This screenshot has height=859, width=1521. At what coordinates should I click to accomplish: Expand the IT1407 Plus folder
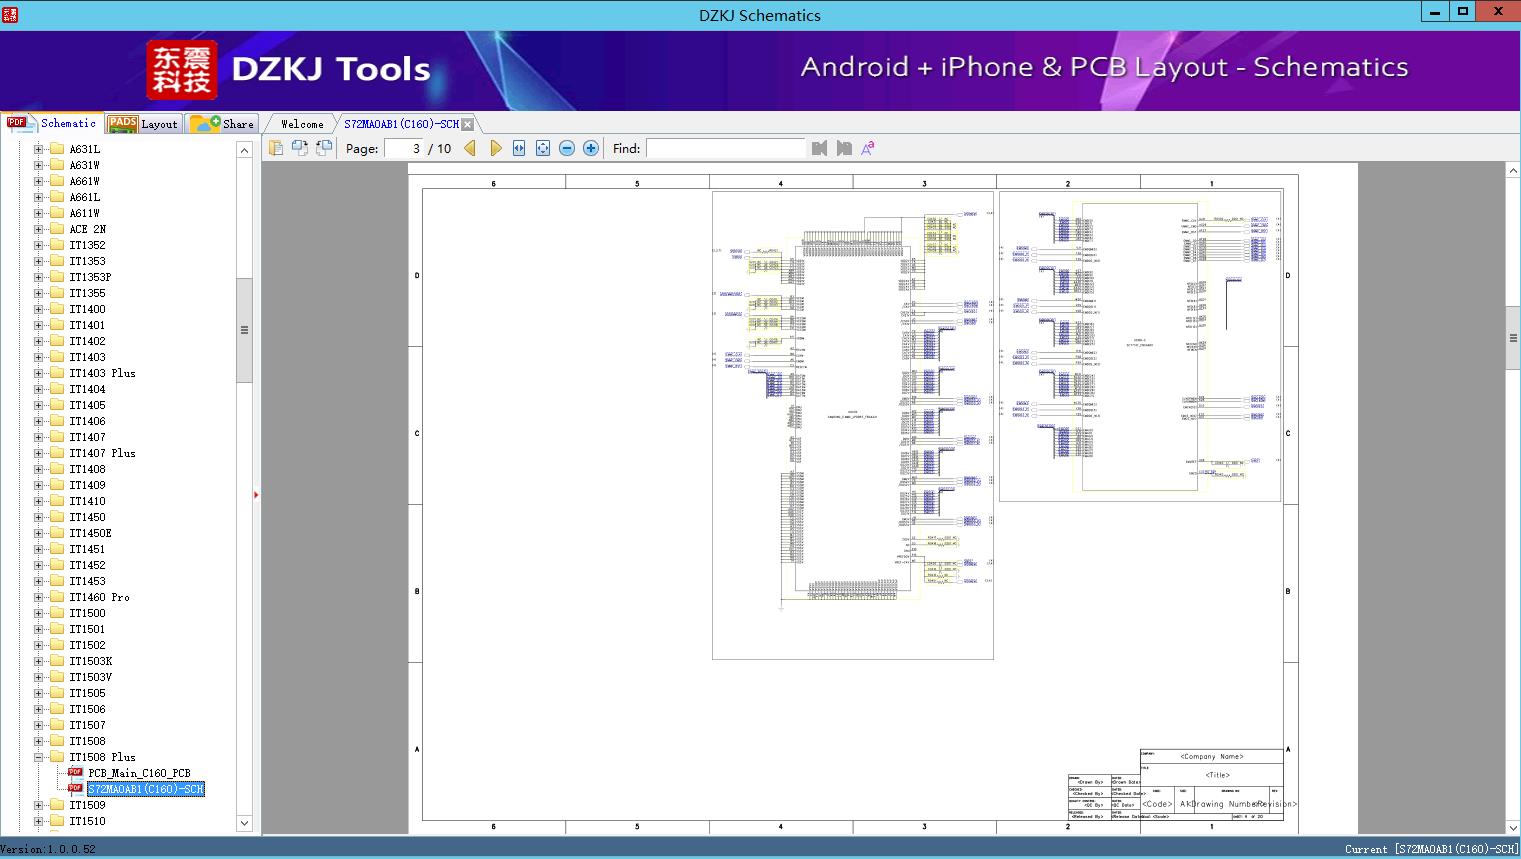click(x=39, y=453)
